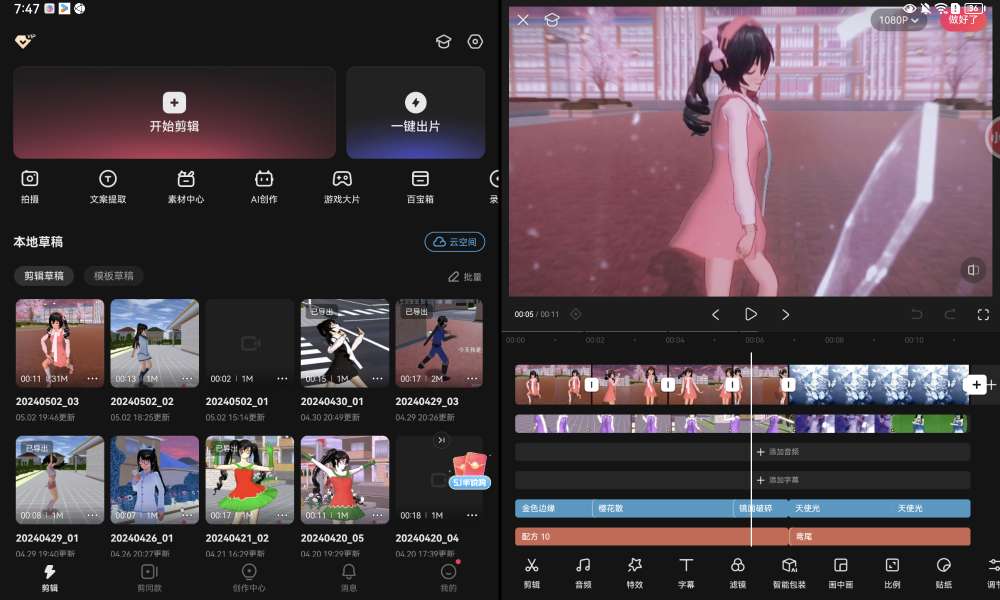Open more options for draft 20240502_03
This screenshot has width=1000, height=600.
click(92, 379)
